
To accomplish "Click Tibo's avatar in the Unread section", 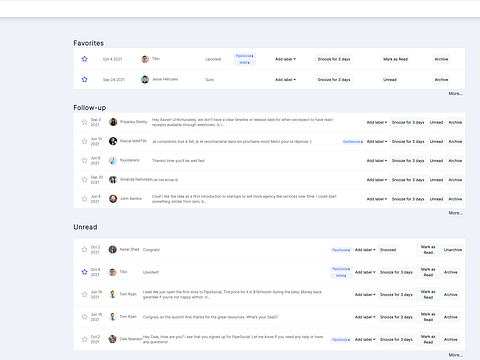I will [x=113, y=272].
